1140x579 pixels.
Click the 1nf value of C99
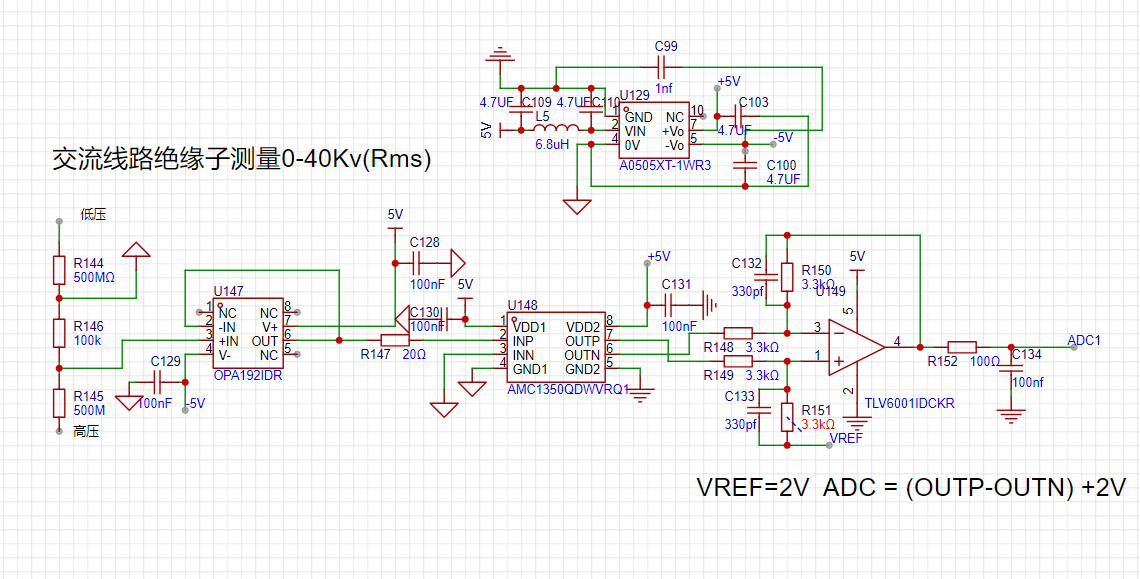(x=664, y=88)
